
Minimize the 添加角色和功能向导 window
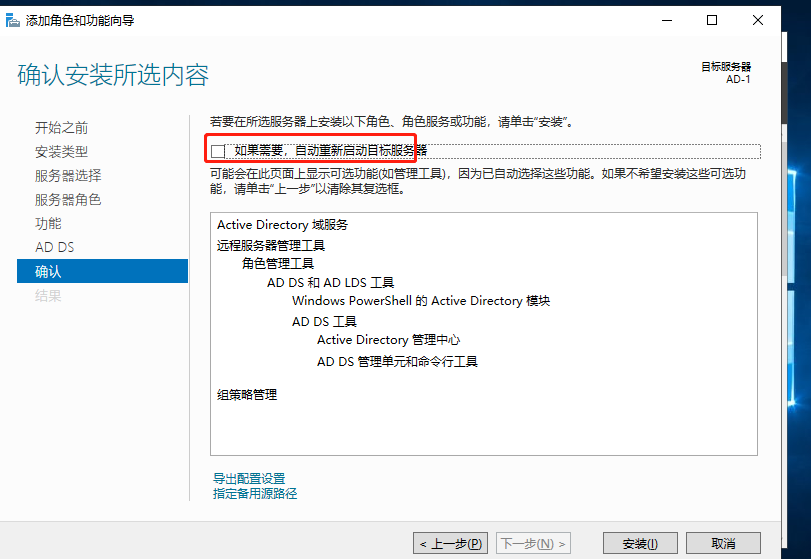[x=667, y=20]
